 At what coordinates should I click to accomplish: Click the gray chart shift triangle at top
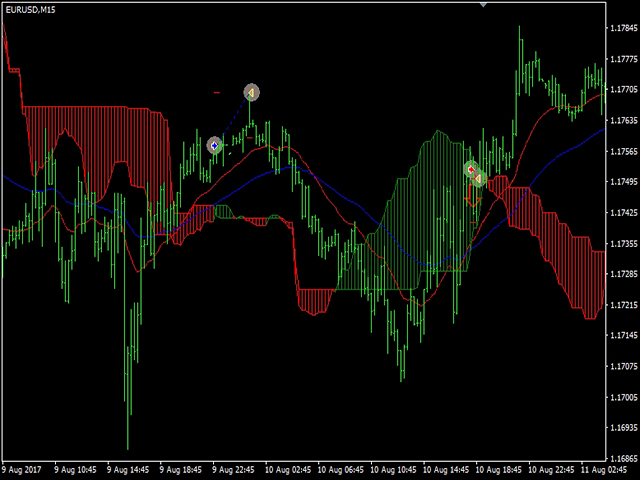coord(483,5)
